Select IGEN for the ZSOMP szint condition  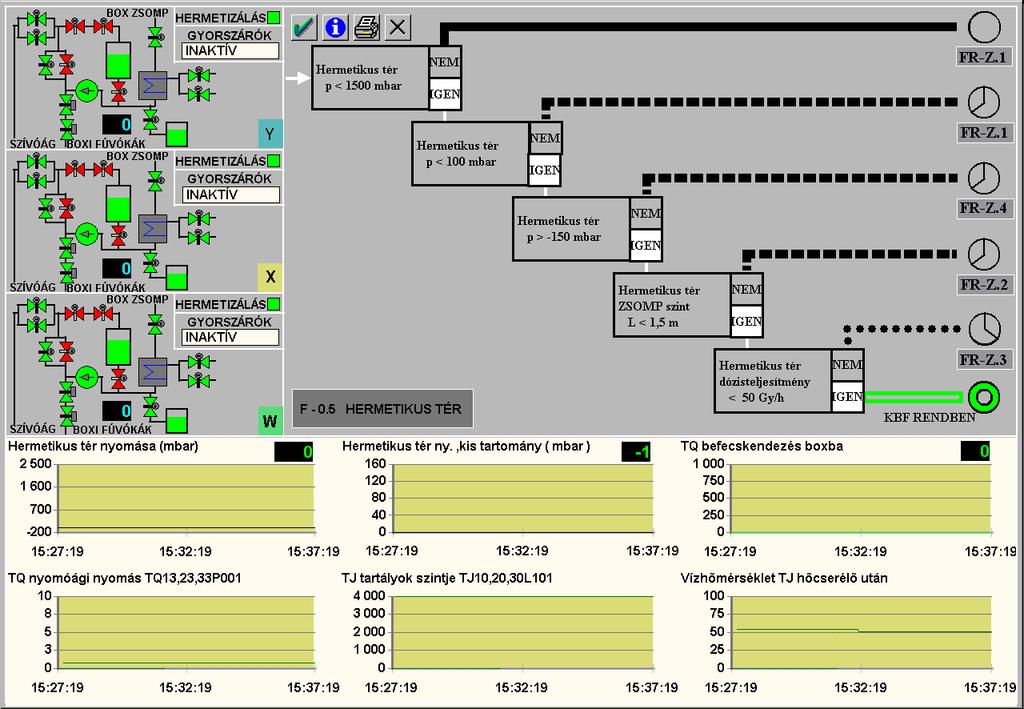coord(746,321)
